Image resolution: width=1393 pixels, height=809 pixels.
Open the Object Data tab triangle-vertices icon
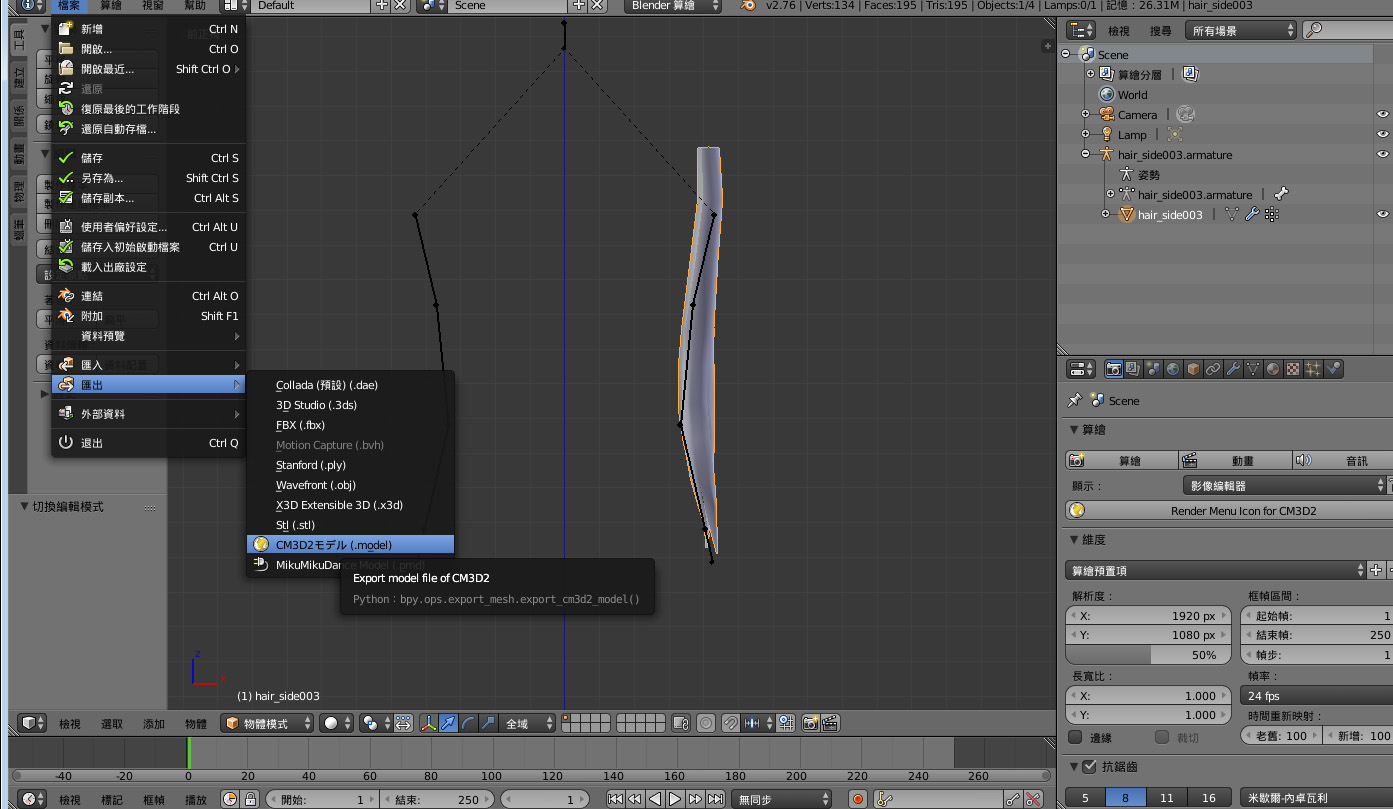(1253, 369)
